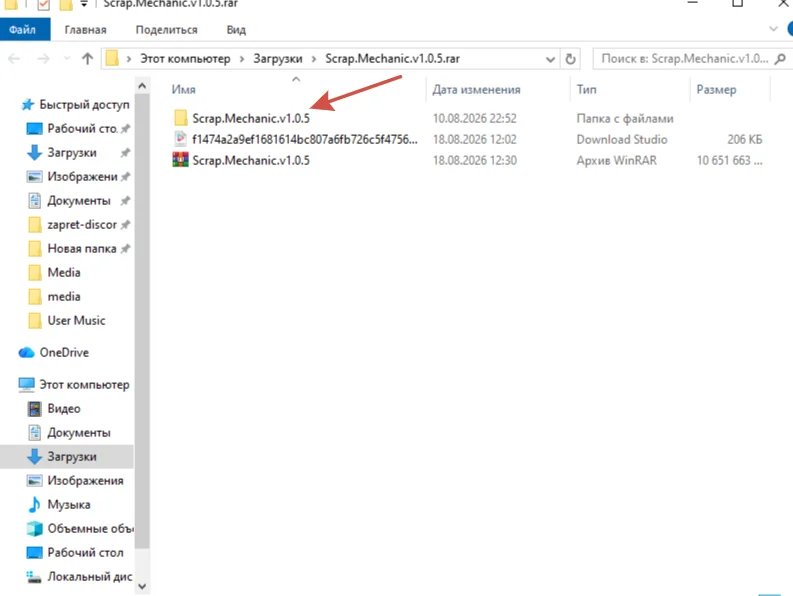Select the WinRAR archive icon of Scrap.Mechanic.v1.0.5
This screenshot has width=793, height=596.
click(181, 160)
